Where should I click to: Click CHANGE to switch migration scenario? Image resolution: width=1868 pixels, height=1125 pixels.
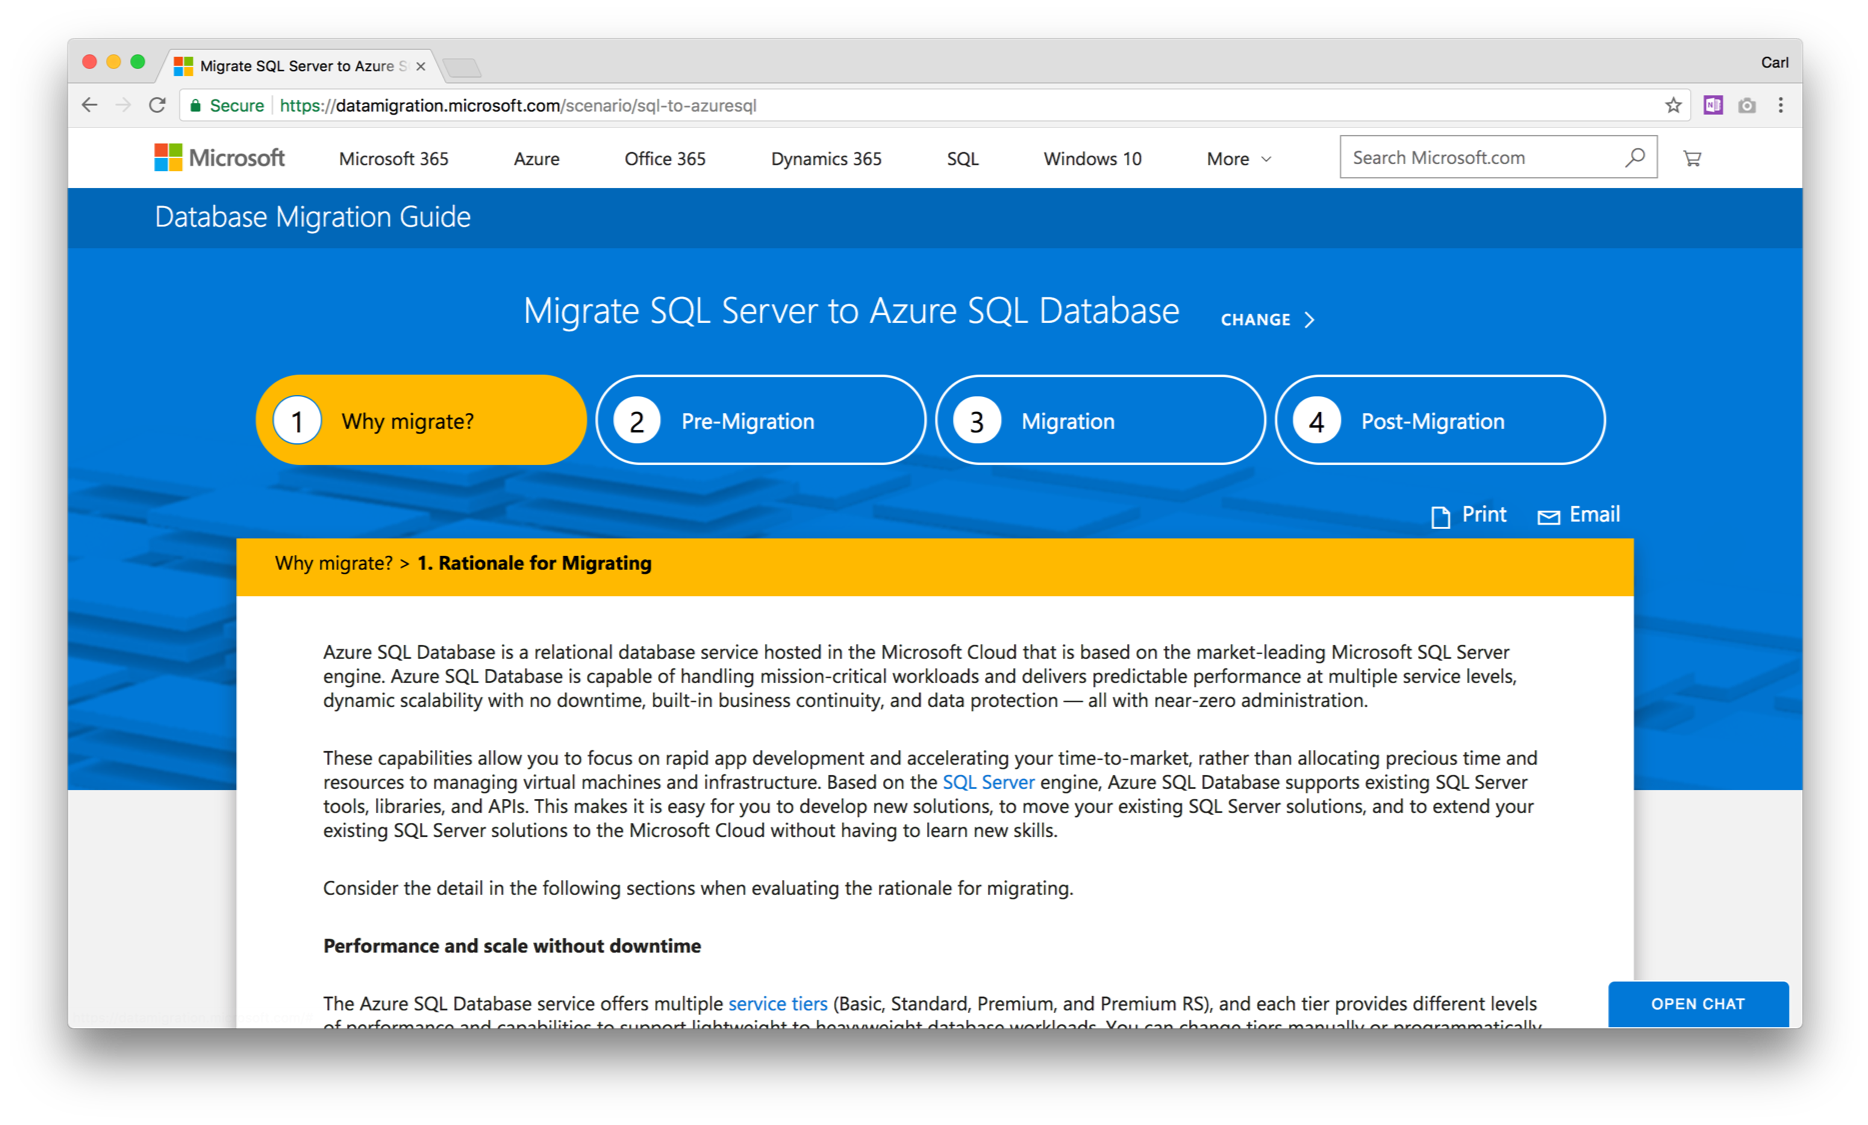(x=1267, y=320)
